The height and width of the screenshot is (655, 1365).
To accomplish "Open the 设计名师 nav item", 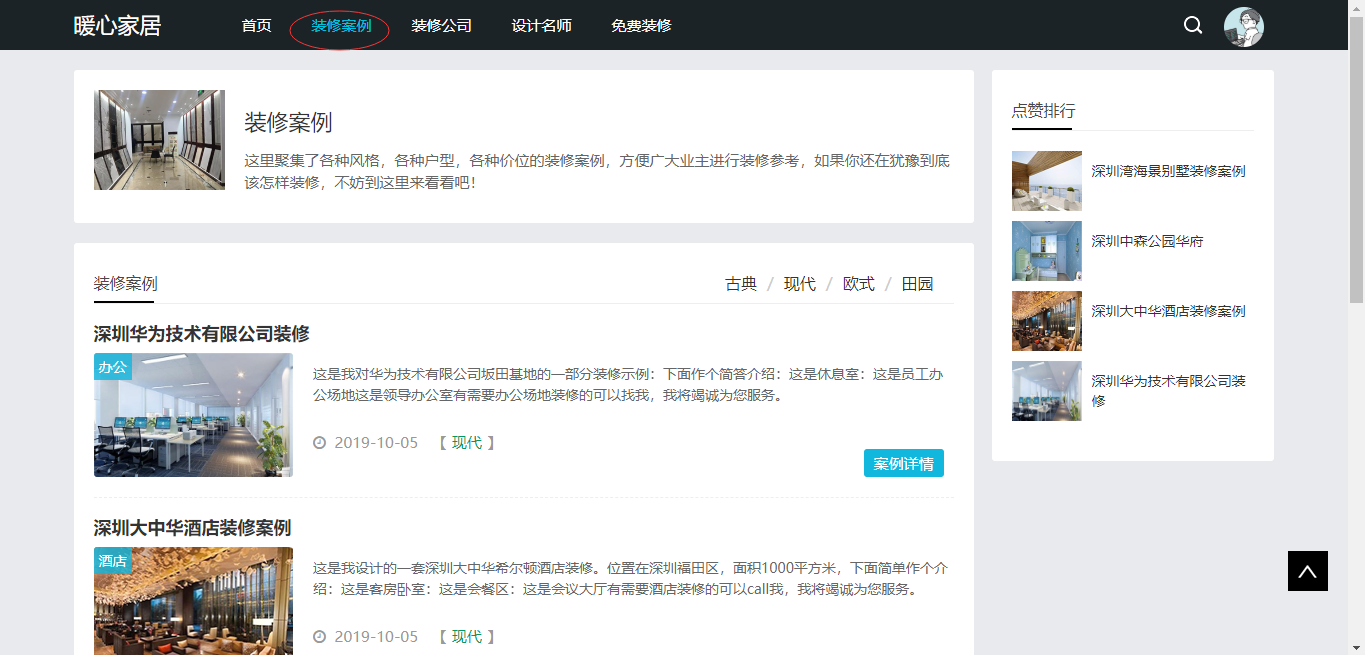I will (541, 26).
